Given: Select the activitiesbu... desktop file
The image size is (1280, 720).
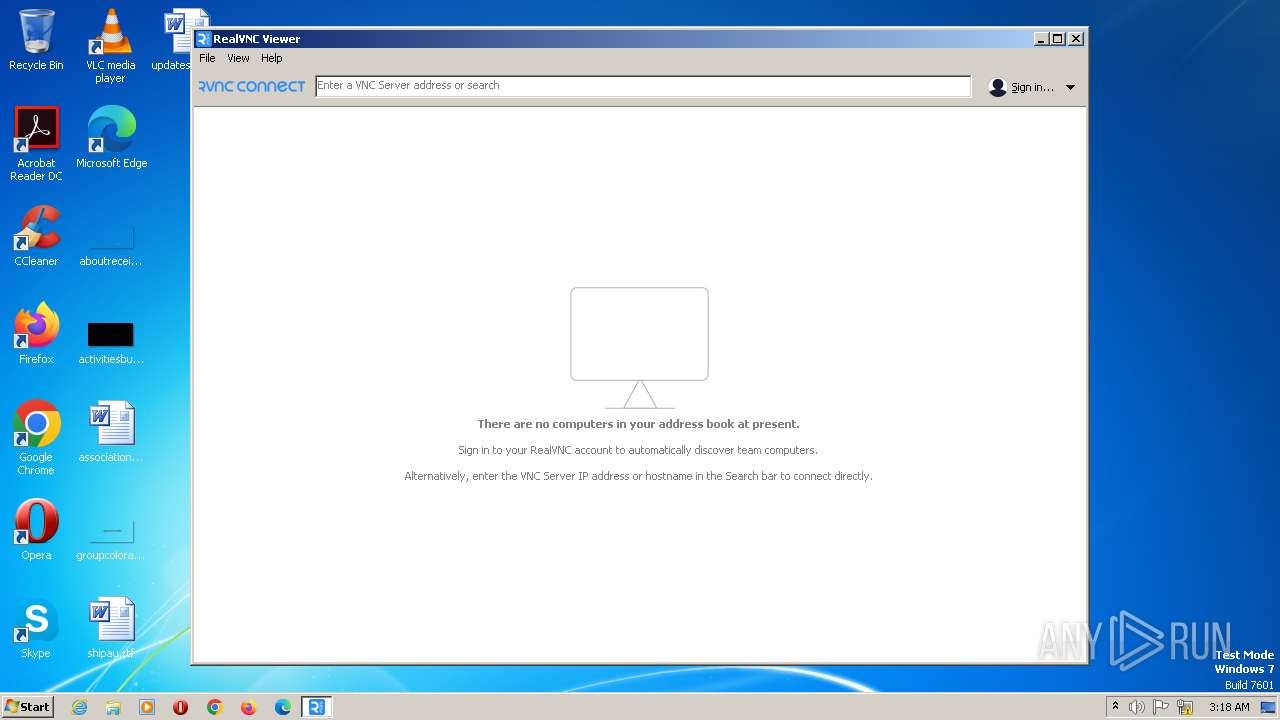Looking at the screenshot, I should coord(110,342).
